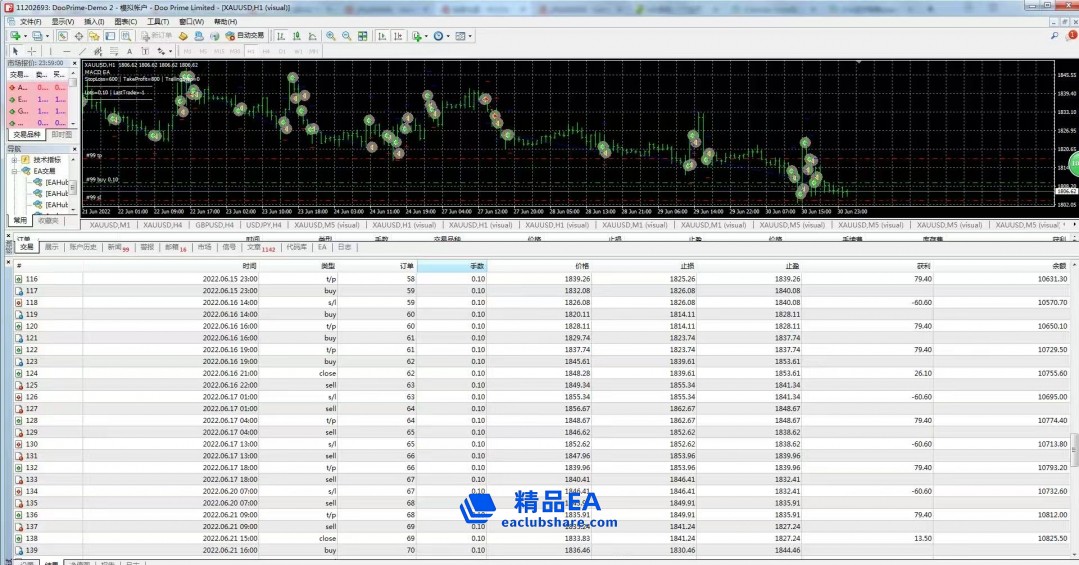Image resolution: width=1079 pixels, height=565 pixels.
Task: Open the GBPUSD,H4 chart tab
Action: [217, 225]
